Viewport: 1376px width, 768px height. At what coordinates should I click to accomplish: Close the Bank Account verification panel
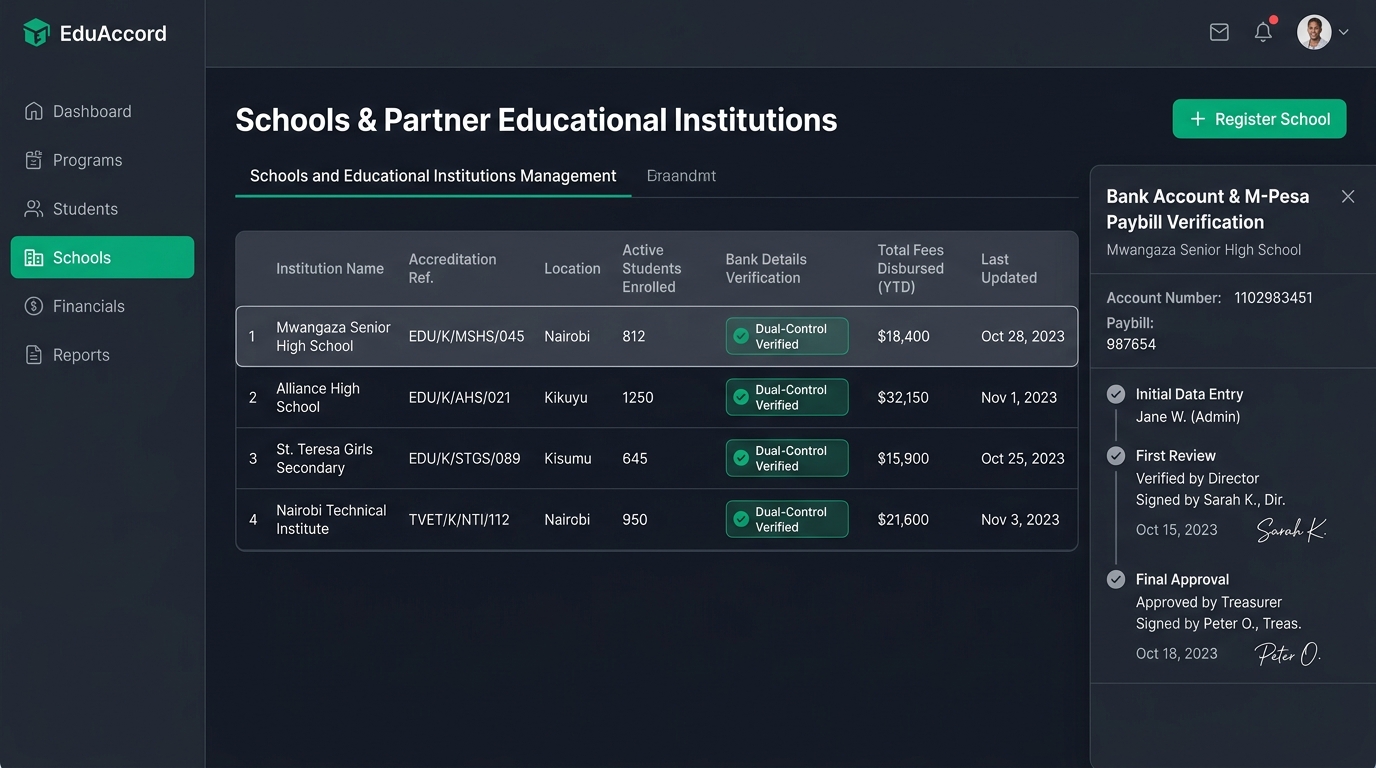[1348, 196]
